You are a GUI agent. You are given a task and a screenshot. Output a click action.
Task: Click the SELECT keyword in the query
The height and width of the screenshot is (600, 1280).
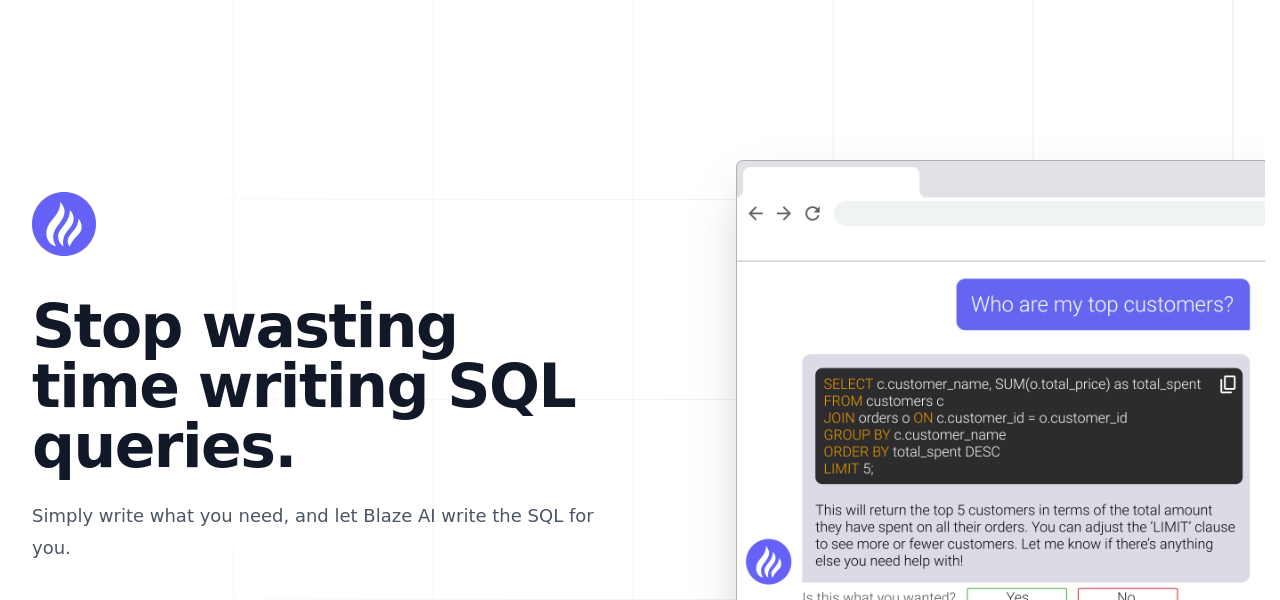click(848, 384)
